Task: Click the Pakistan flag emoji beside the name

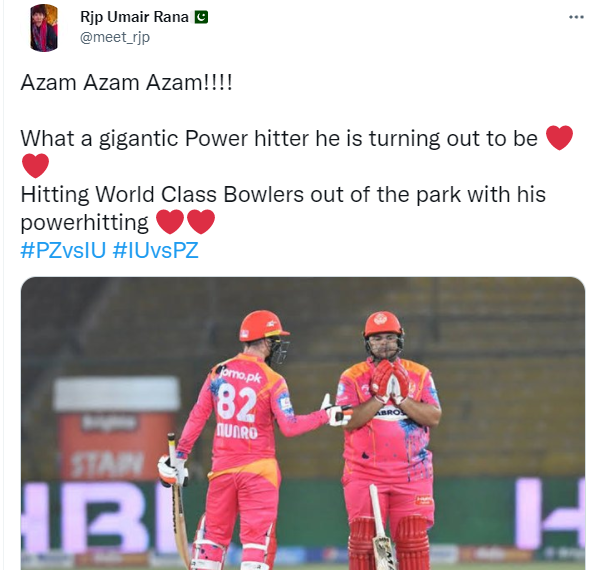Action: point(201,17)
